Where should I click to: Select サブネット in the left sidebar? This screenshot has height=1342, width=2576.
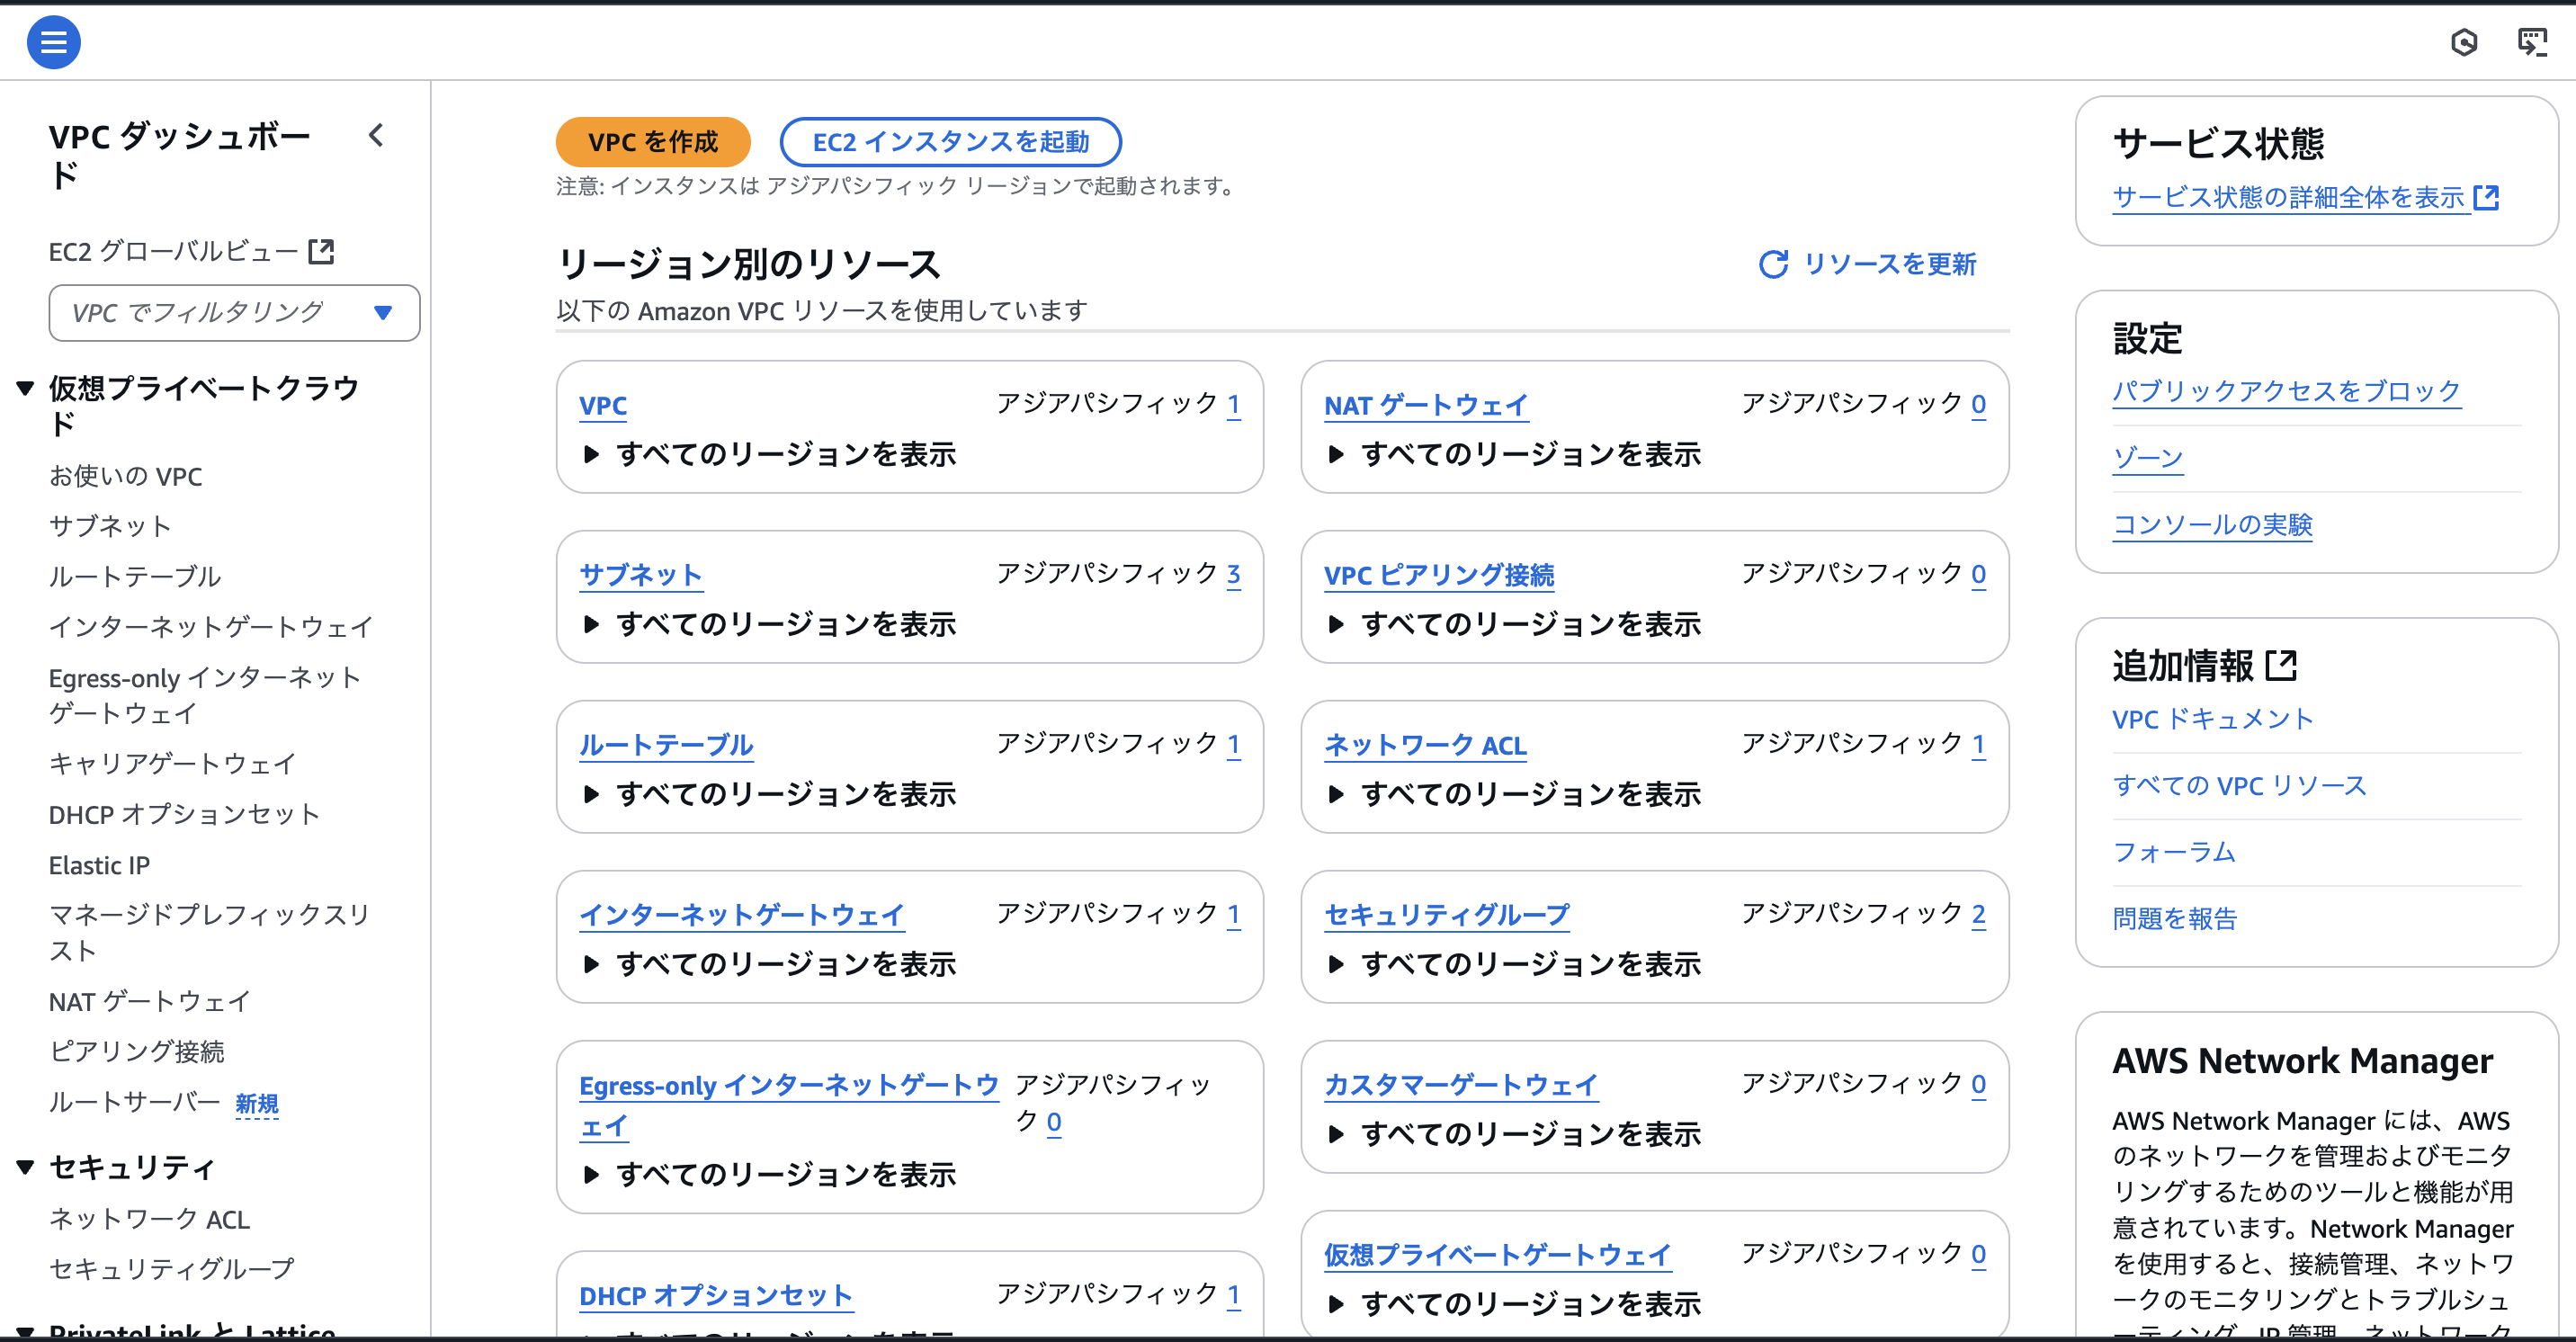coord(110,526)
